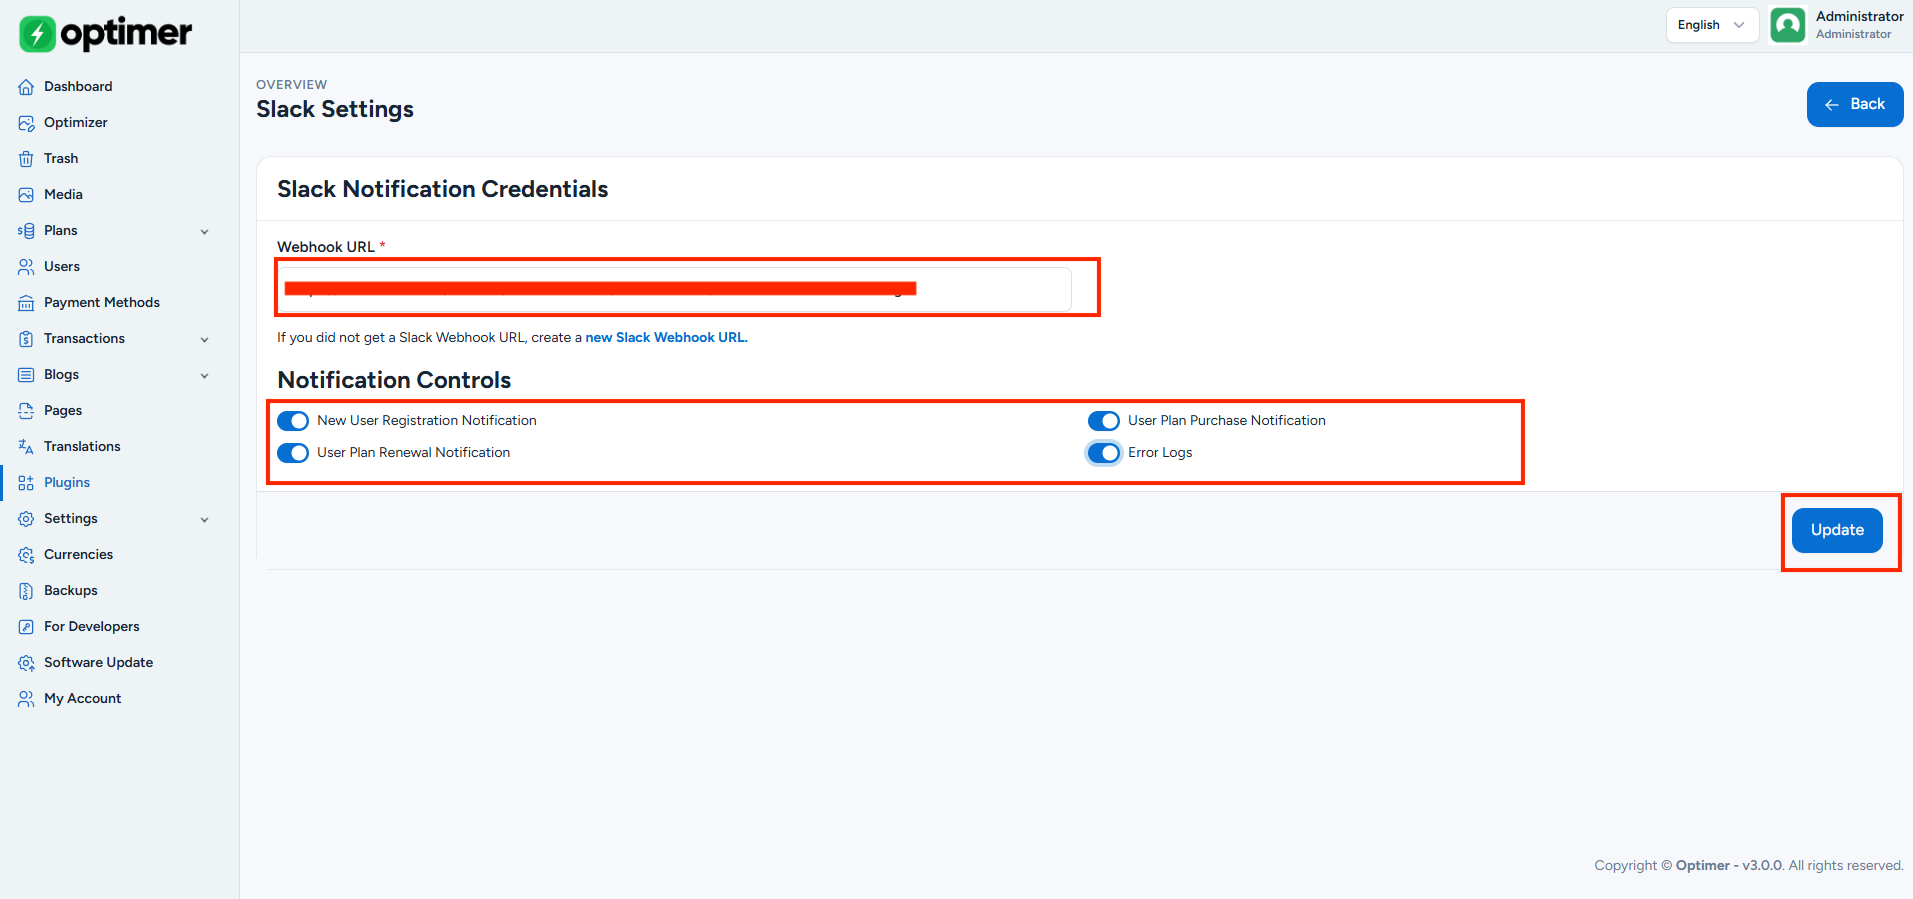Go to Software Update page
The width and height of the screenshot is (1913, 899).
(98, 663)
